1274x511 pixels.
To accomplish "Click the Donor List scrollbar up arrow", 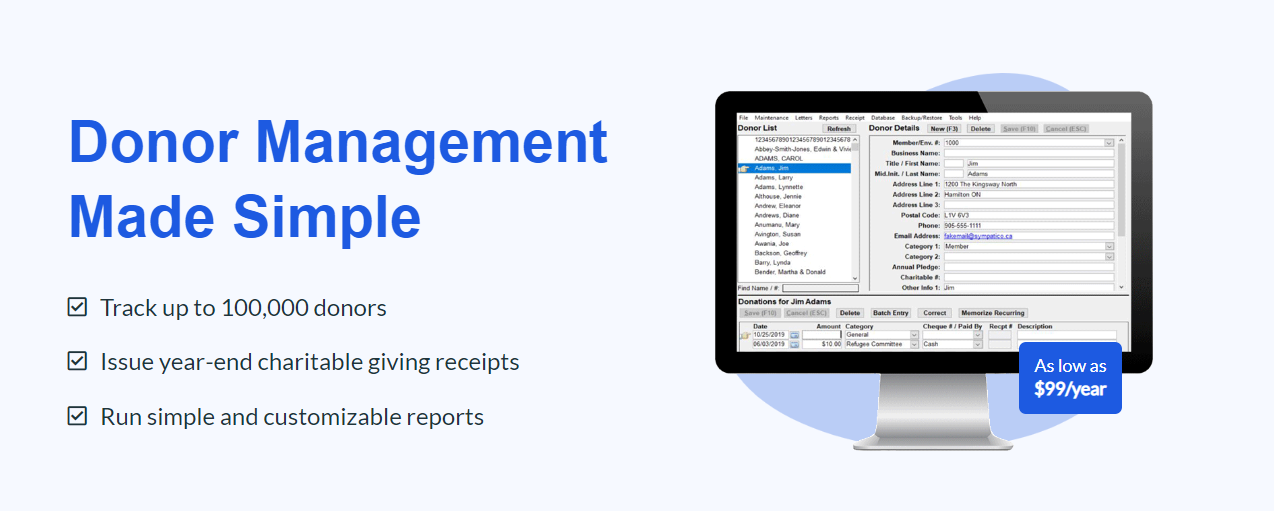I will pyautogui.click(x=855, y=140).
